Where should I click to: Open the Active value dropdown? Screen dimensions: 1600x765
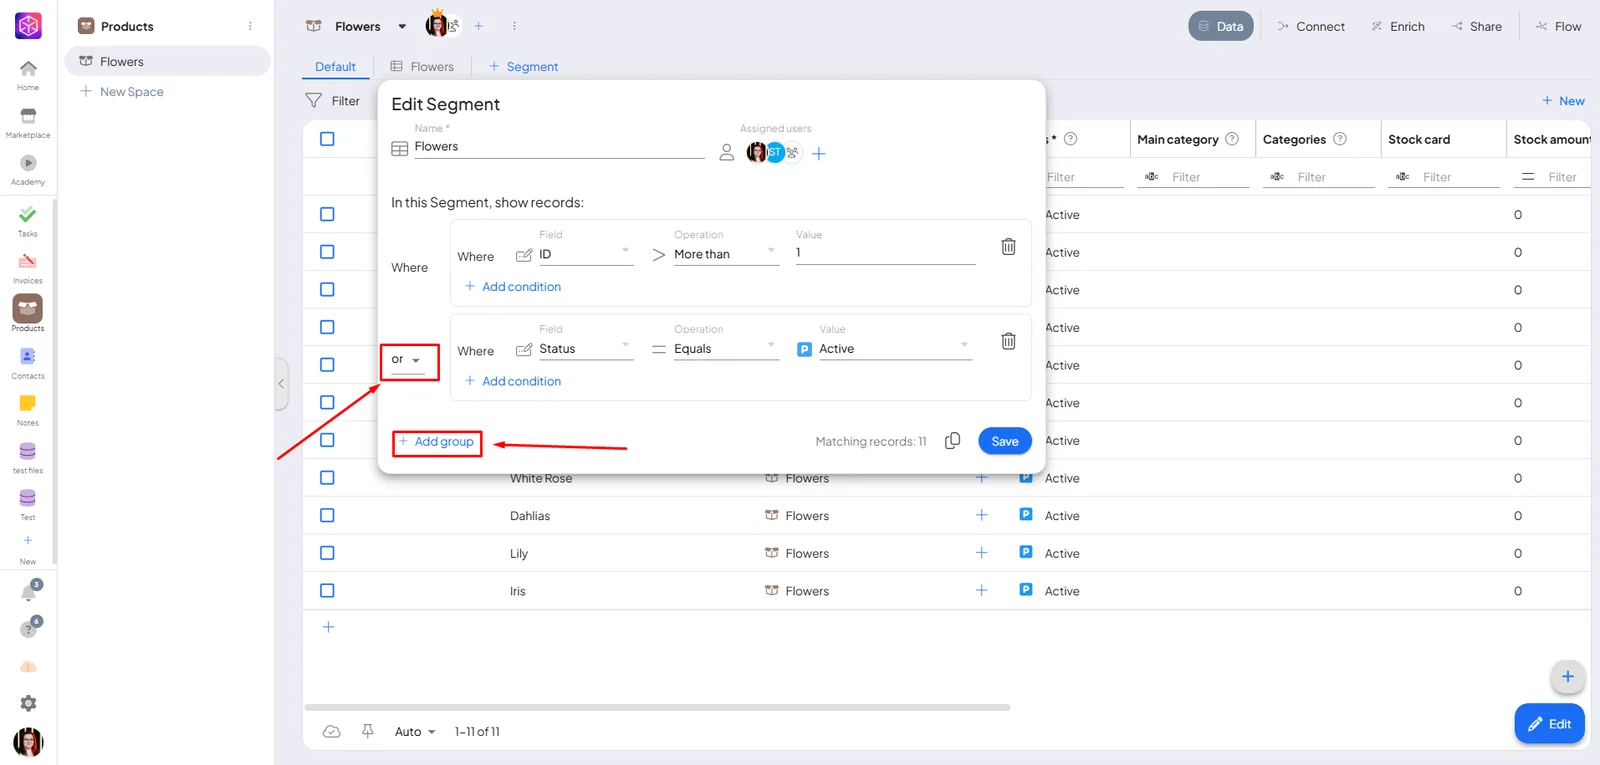tap(894, 349)
